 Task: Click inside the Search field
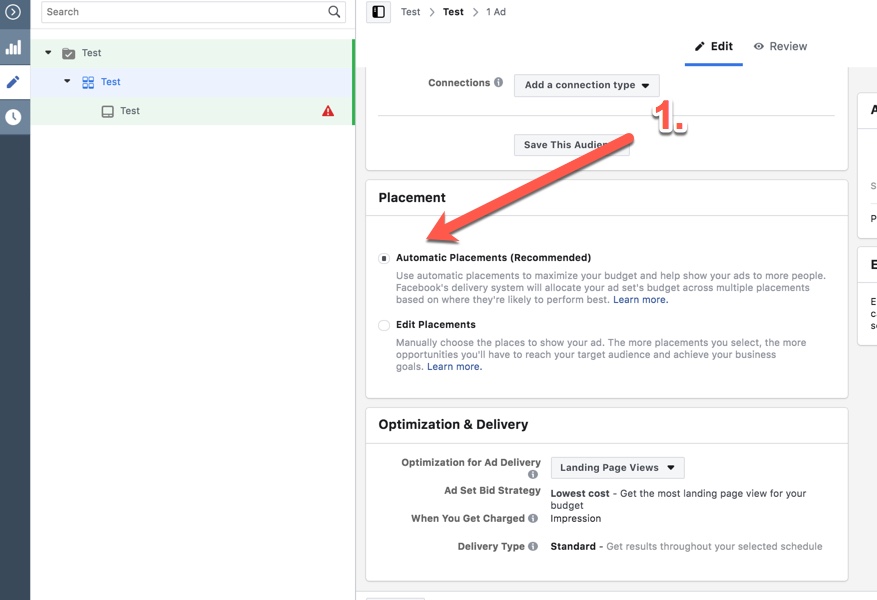click(x=150, y=12)
